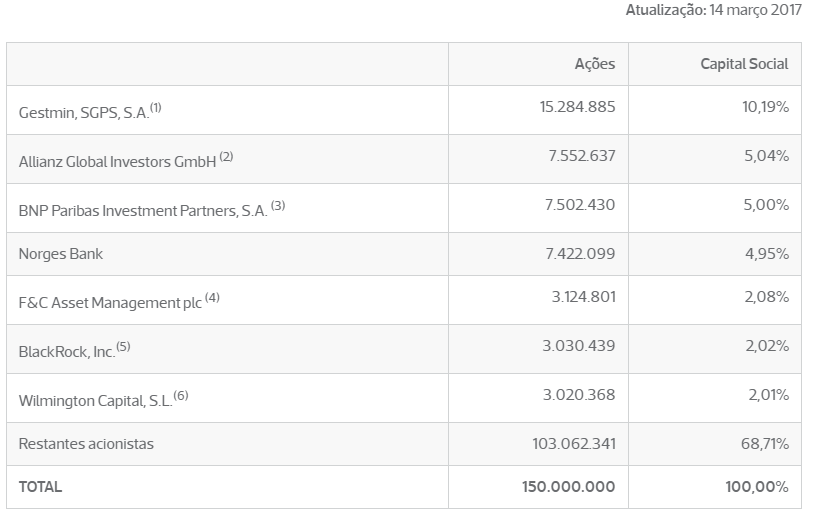Click the 'TOTAL' row label
This screenshot has height=515, width=814.
coord(40,487)
